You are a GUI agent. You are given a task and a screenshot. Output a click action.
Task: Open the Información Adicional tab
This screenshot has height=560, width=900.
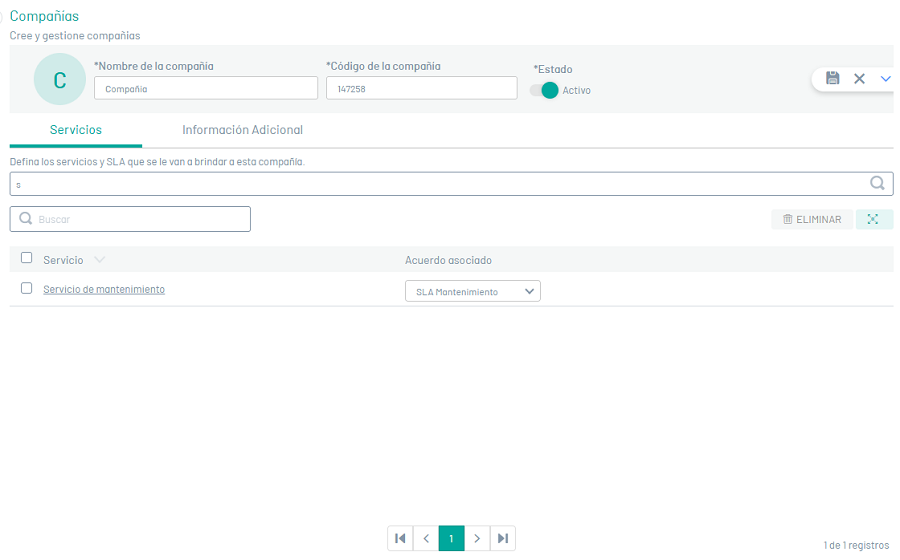click(242, 130)
